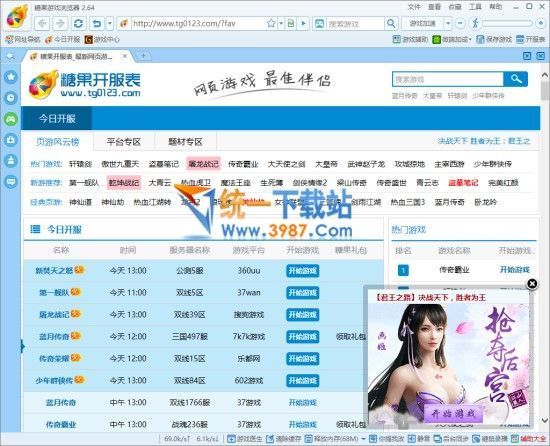
Task: Open the 工具 menu
Action: [475, 7]
